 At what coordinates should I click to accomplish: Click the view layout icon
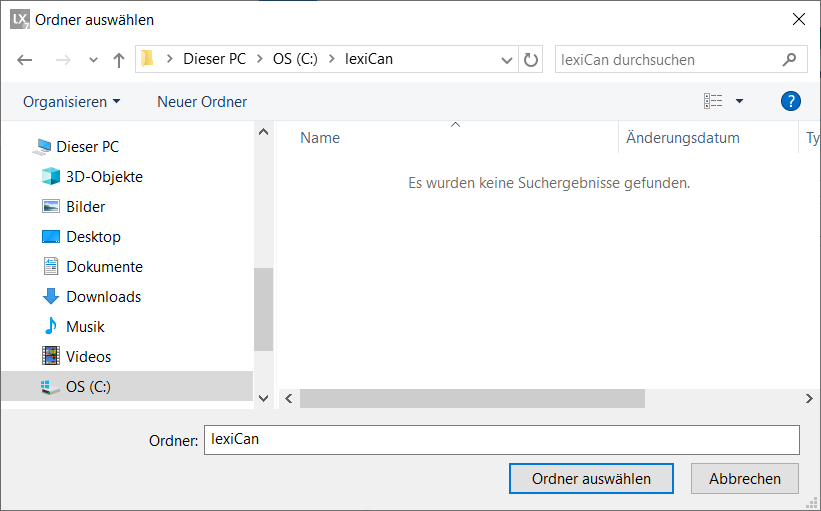point(713,101)
